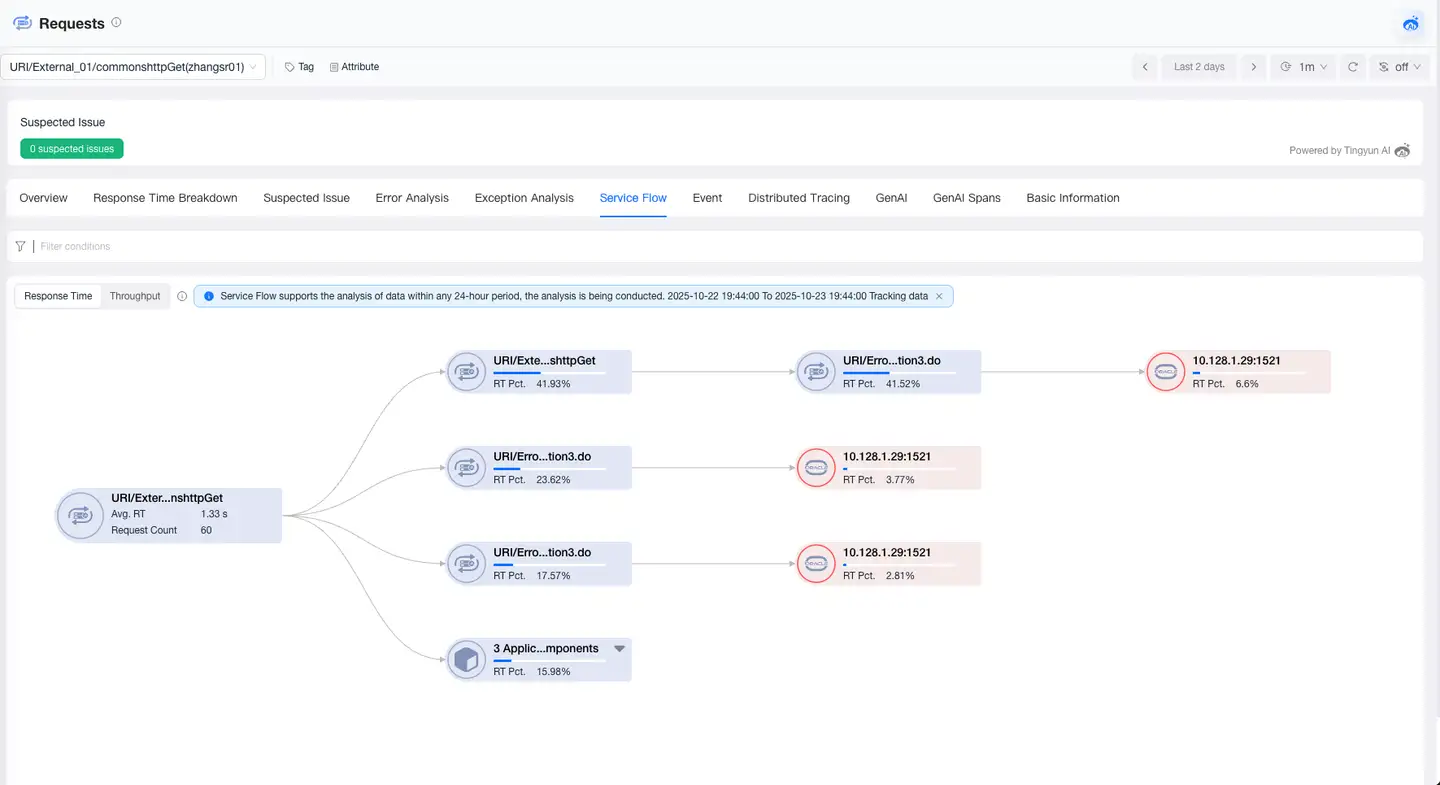This screenshot has height=785, width=1440.
Task: Expand the 3 Application Components node
Action: pyautogui.click(x=619, y=647)
